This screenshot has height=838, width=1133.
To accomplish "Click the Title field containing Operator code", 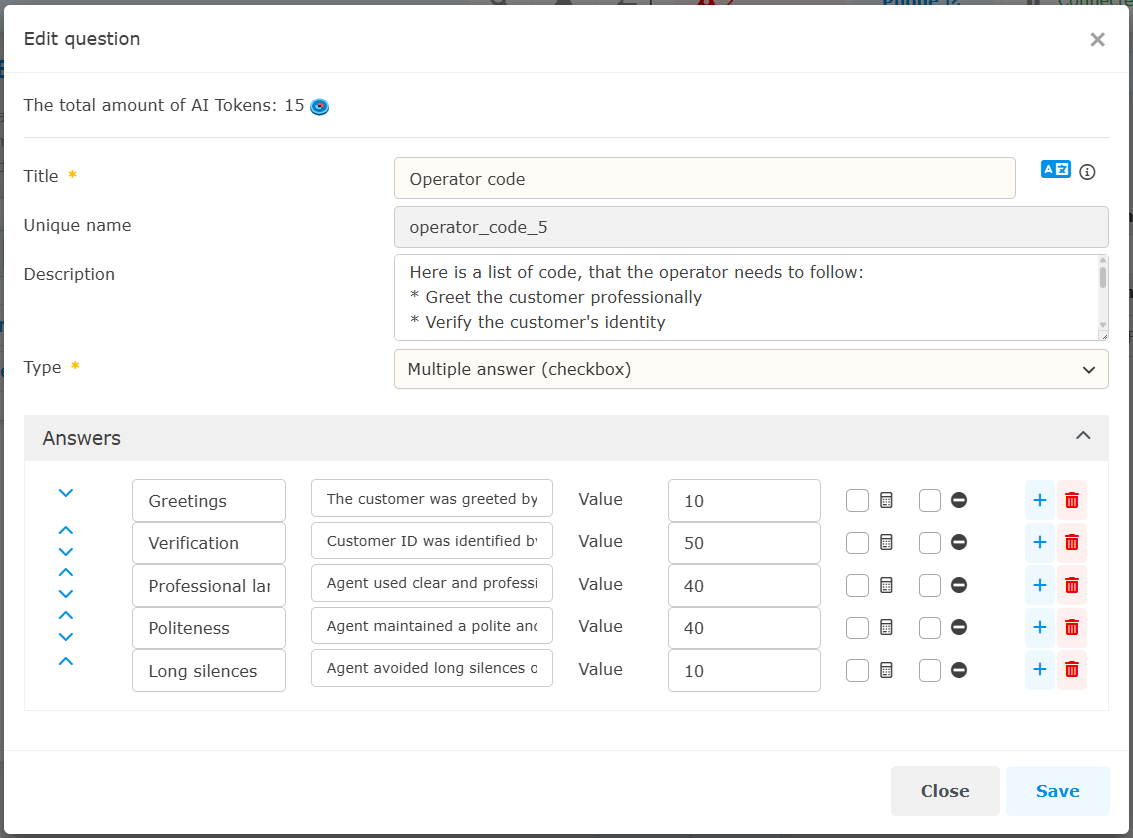I will [x=704, y=179].
